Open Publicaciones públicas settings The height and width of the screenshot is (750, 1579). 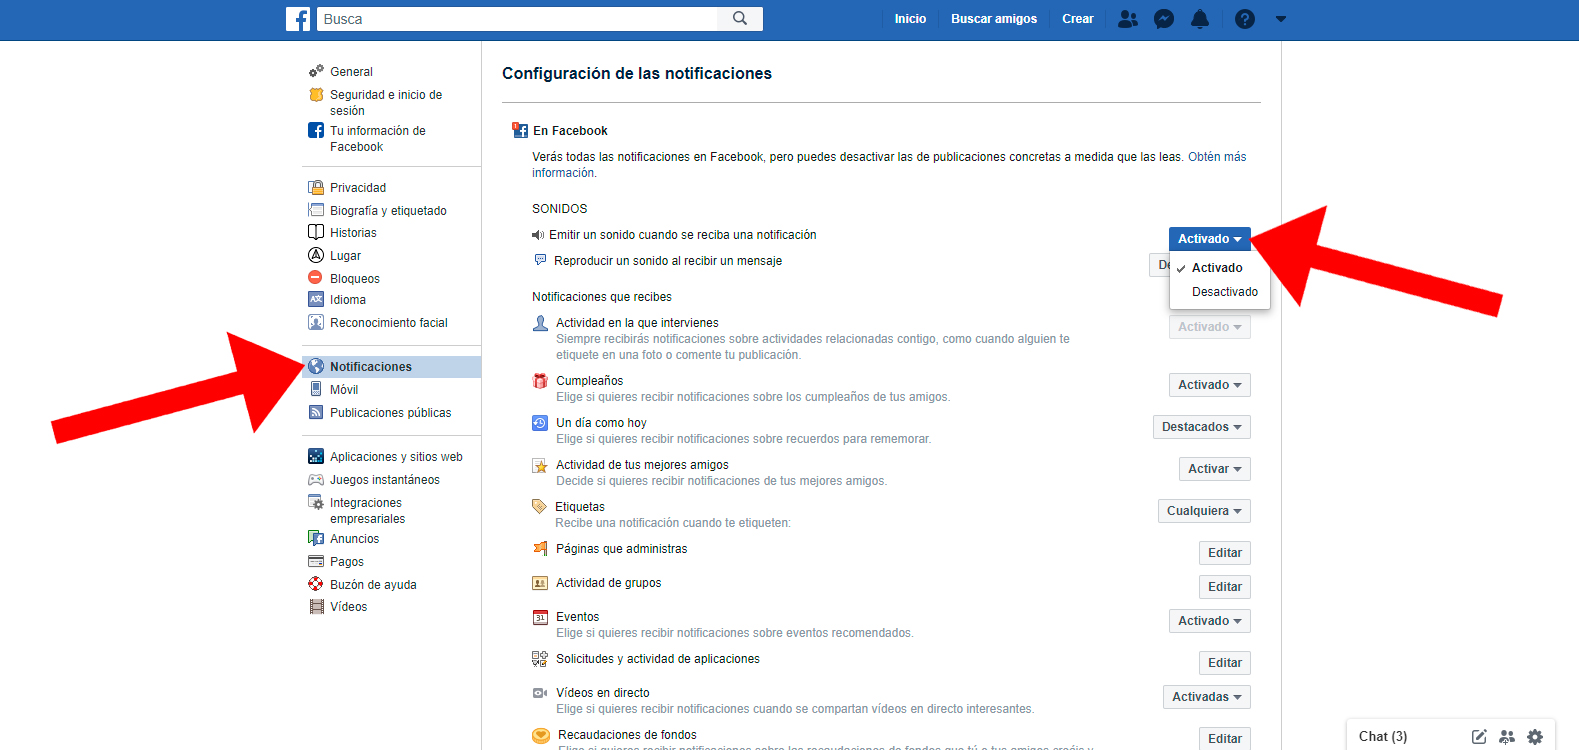point(392,413)
